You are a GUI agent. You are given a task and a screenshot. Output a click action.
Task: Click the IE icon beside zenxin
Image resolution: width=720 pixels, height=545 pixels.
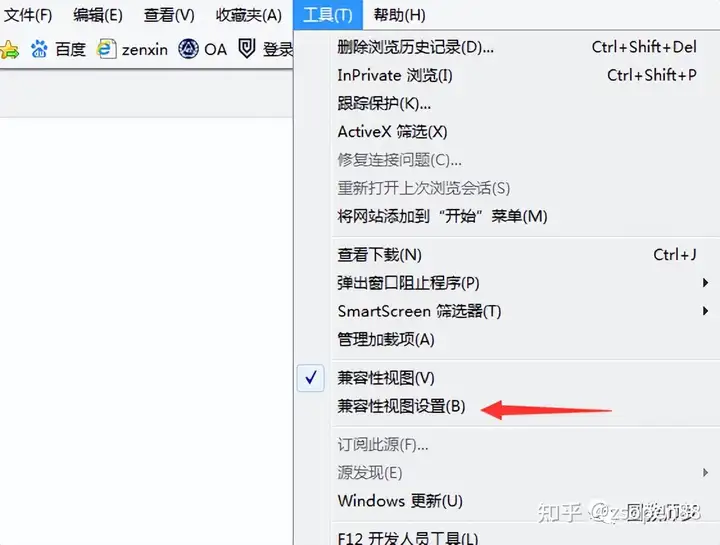point(106,49)
